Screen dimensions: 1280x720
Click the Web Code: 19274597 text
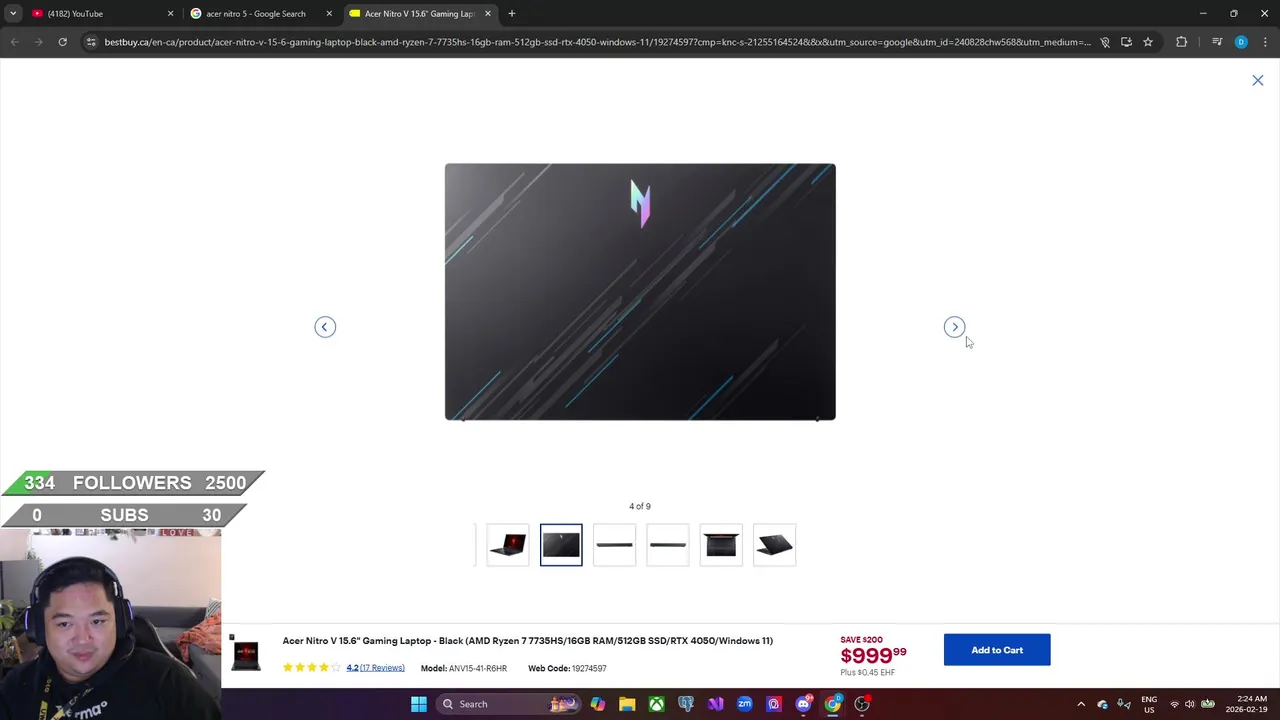click(x=567, y=668)
